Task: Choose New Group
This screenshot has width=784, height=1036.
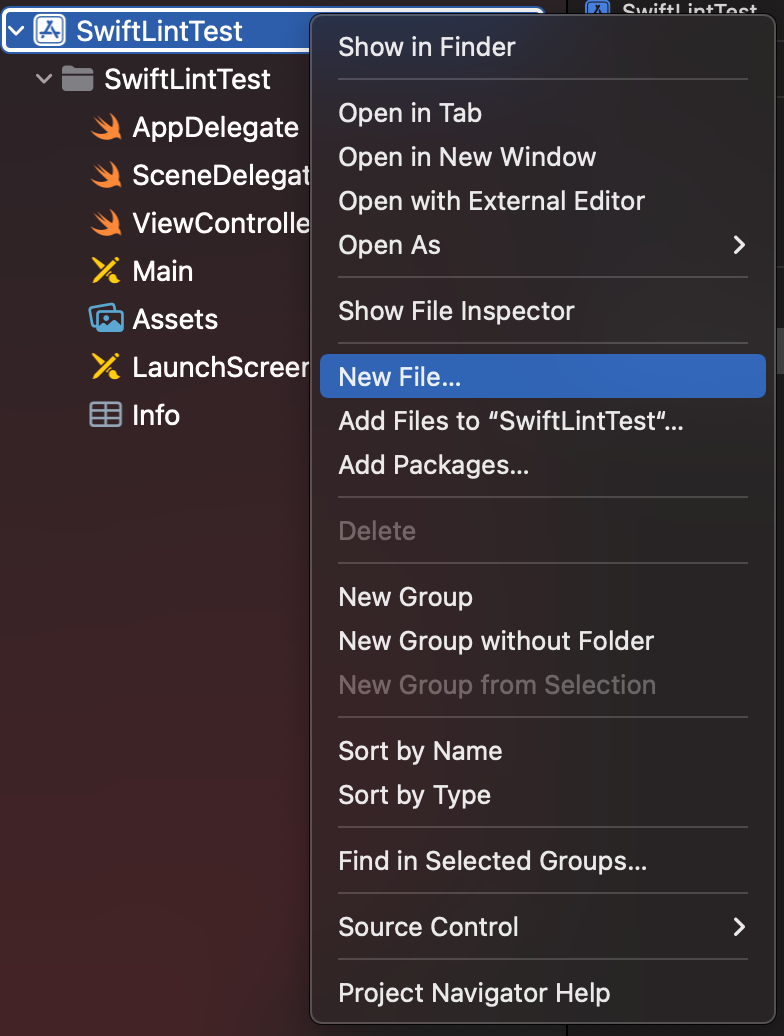Action: [542, 597]
